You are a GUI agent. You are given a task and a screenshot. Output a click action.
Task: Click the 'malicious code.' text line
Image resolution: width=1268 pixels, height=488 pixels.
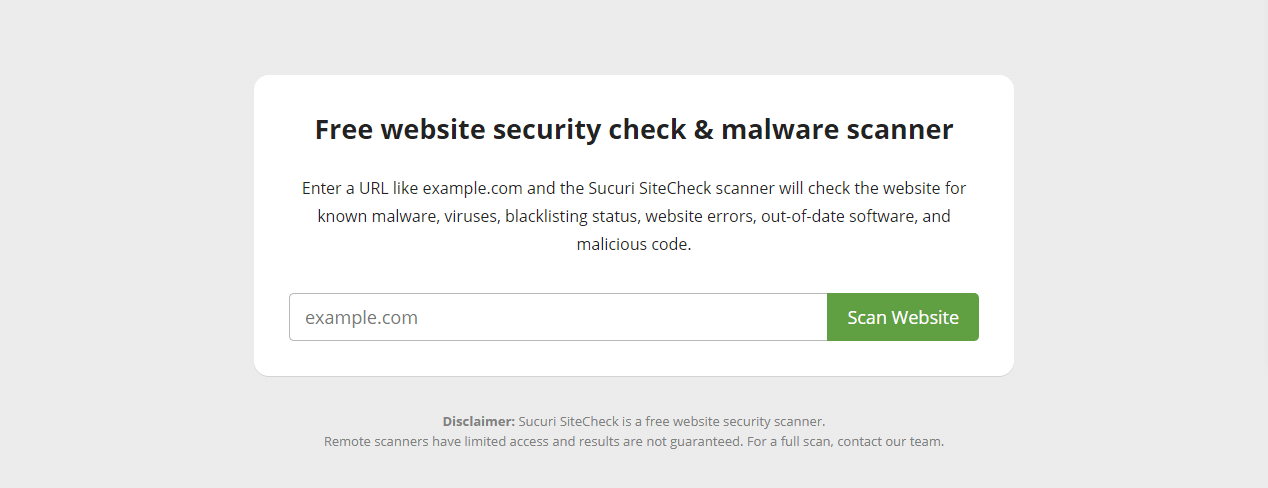(633, 244)
